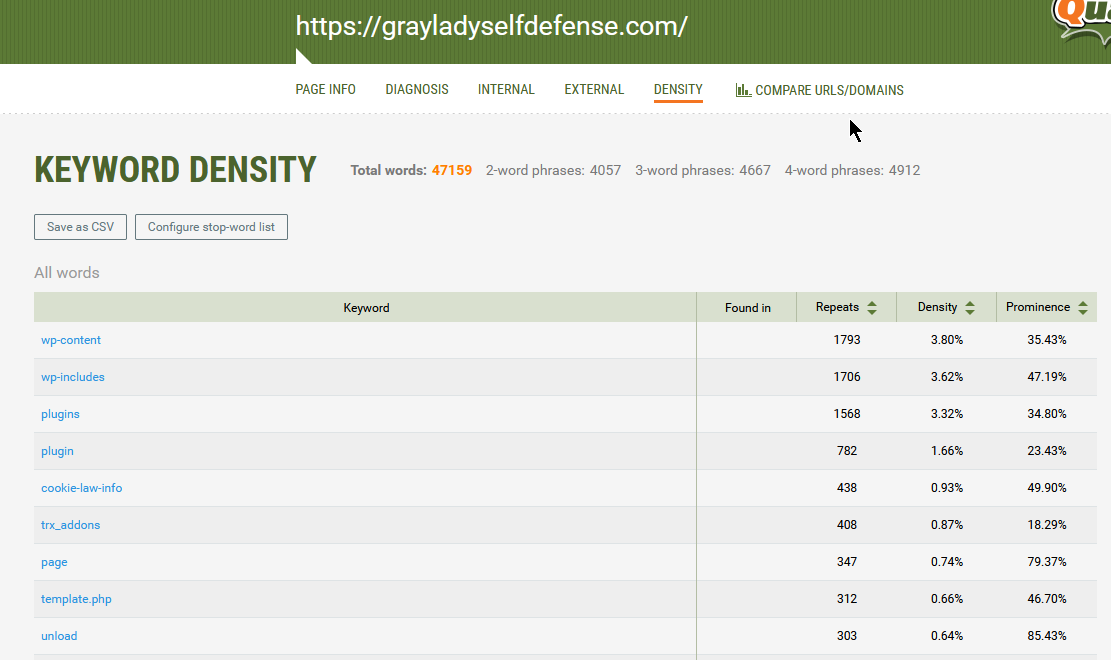Open the Internal links tab
This screenshot has height=660, width=1111.
click(x=506, y=90)
